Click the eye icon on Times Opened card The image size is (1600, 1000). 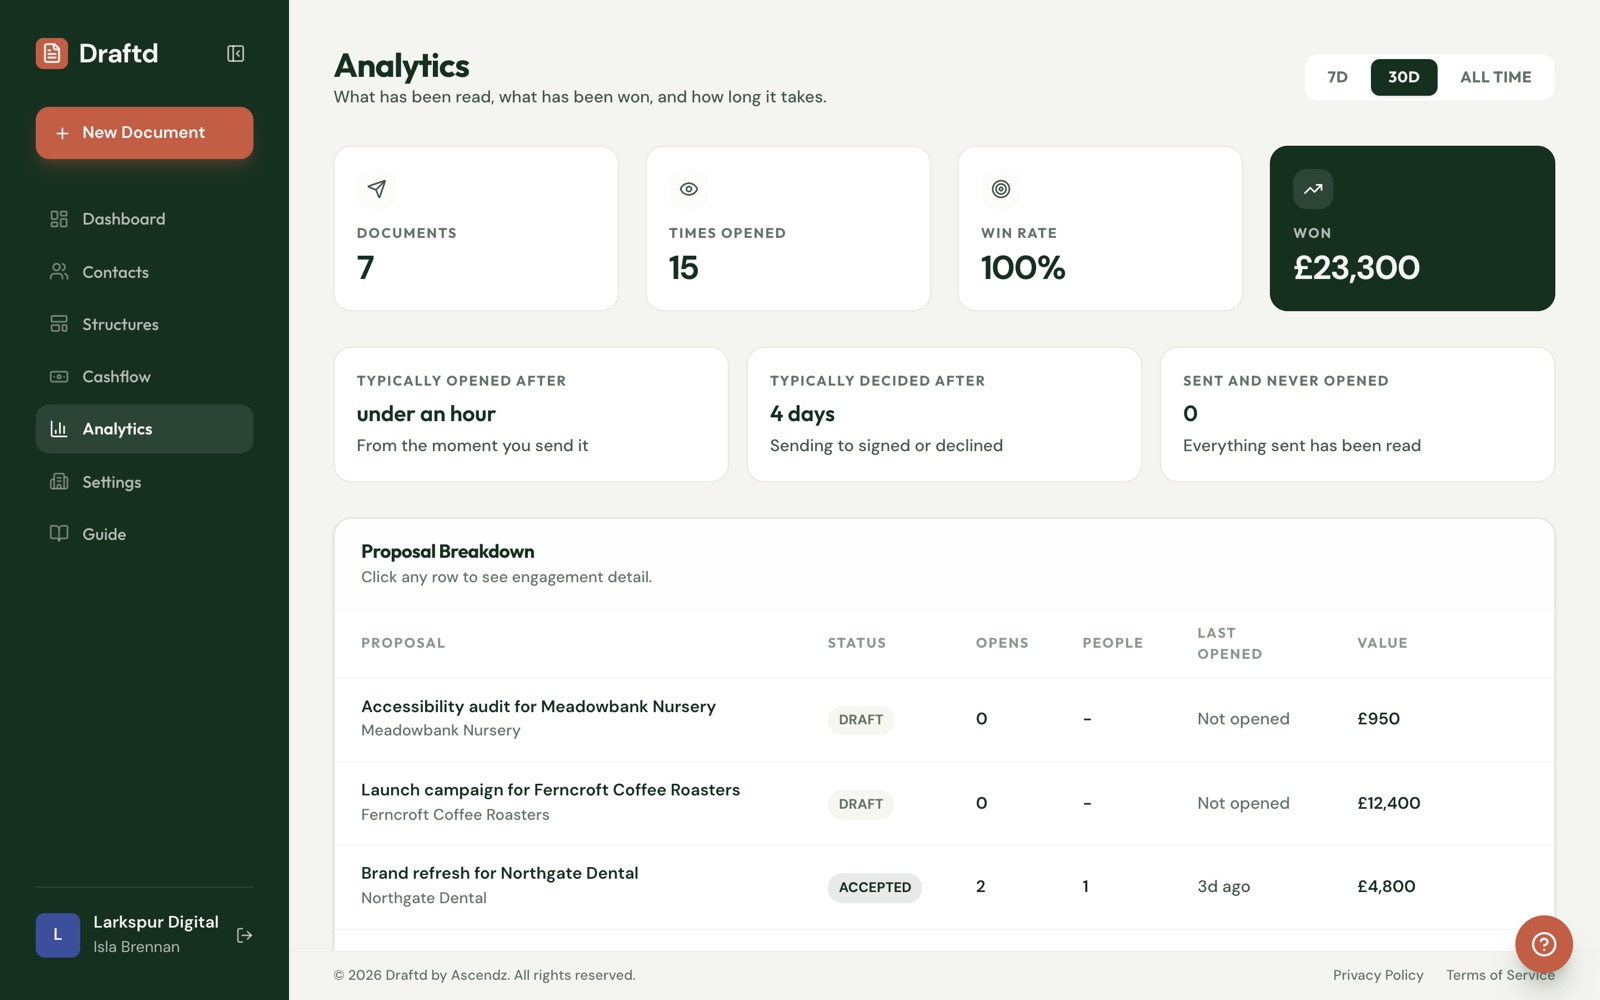click(x=689, y=189)
